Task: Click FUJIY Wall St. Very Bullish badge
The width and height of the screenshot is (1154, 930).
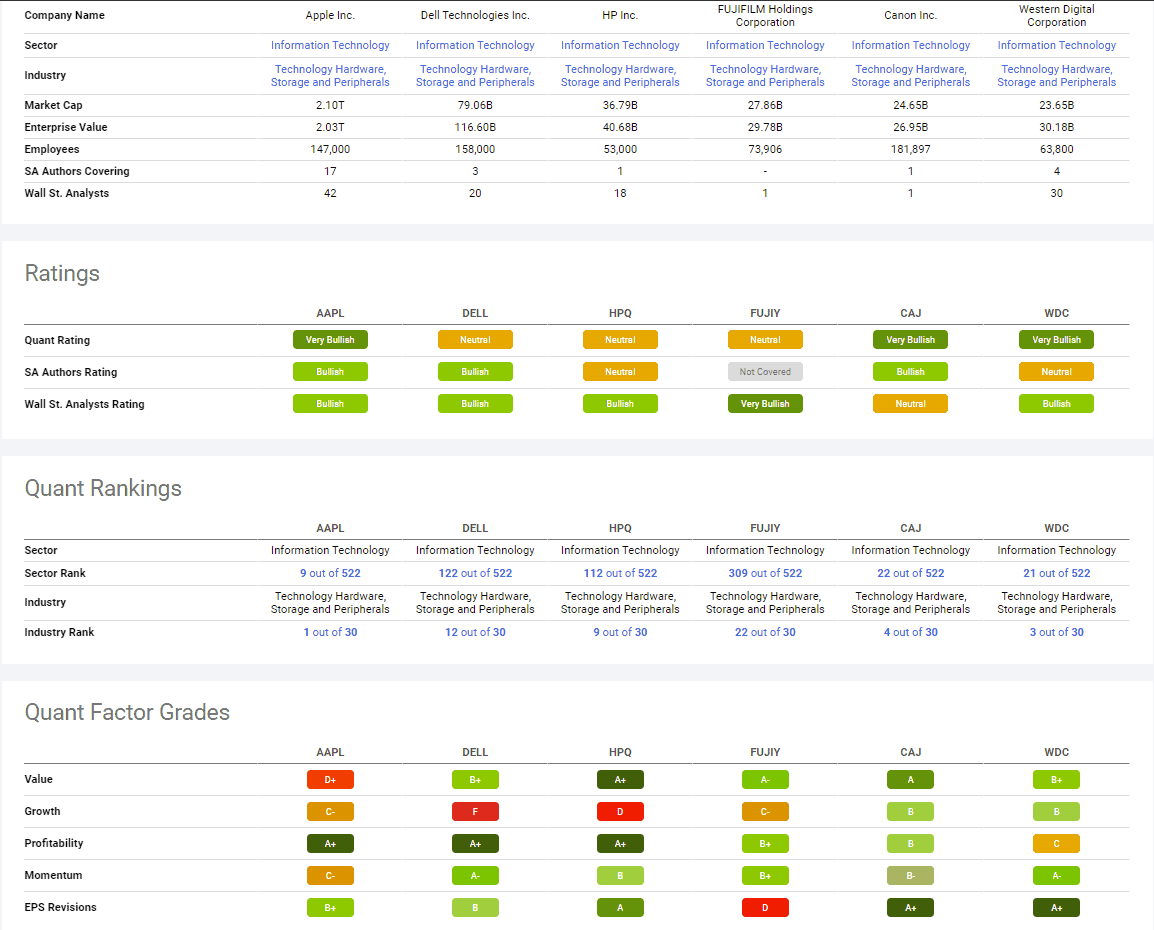Action: [x=765, y=404]
